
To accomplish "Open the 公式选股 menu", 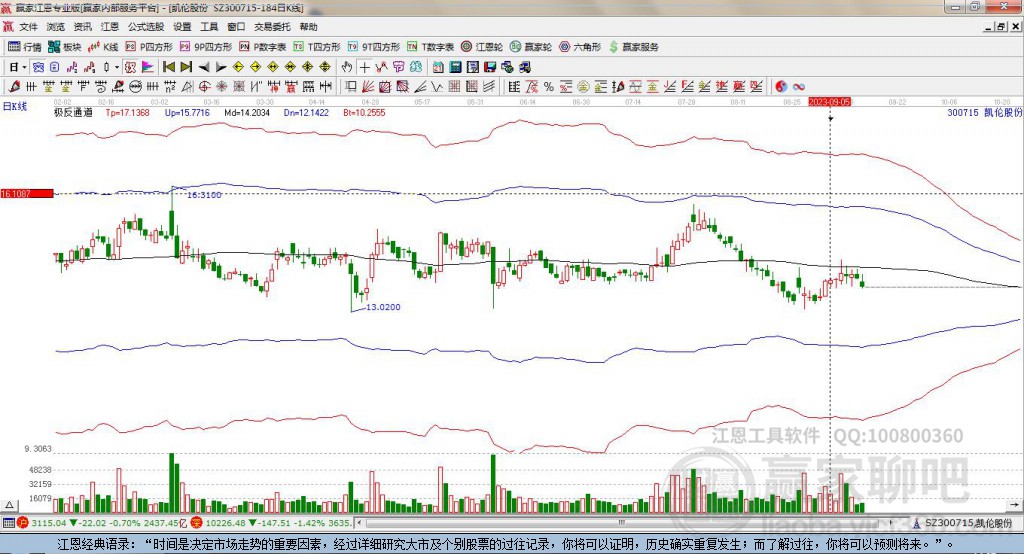I will coord(146,27).
